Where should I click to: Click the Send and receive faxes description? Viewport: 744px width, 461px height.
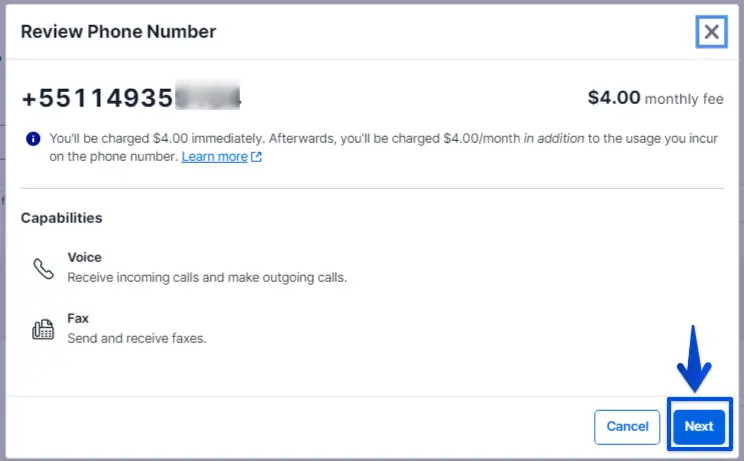[x=136, y=338]
